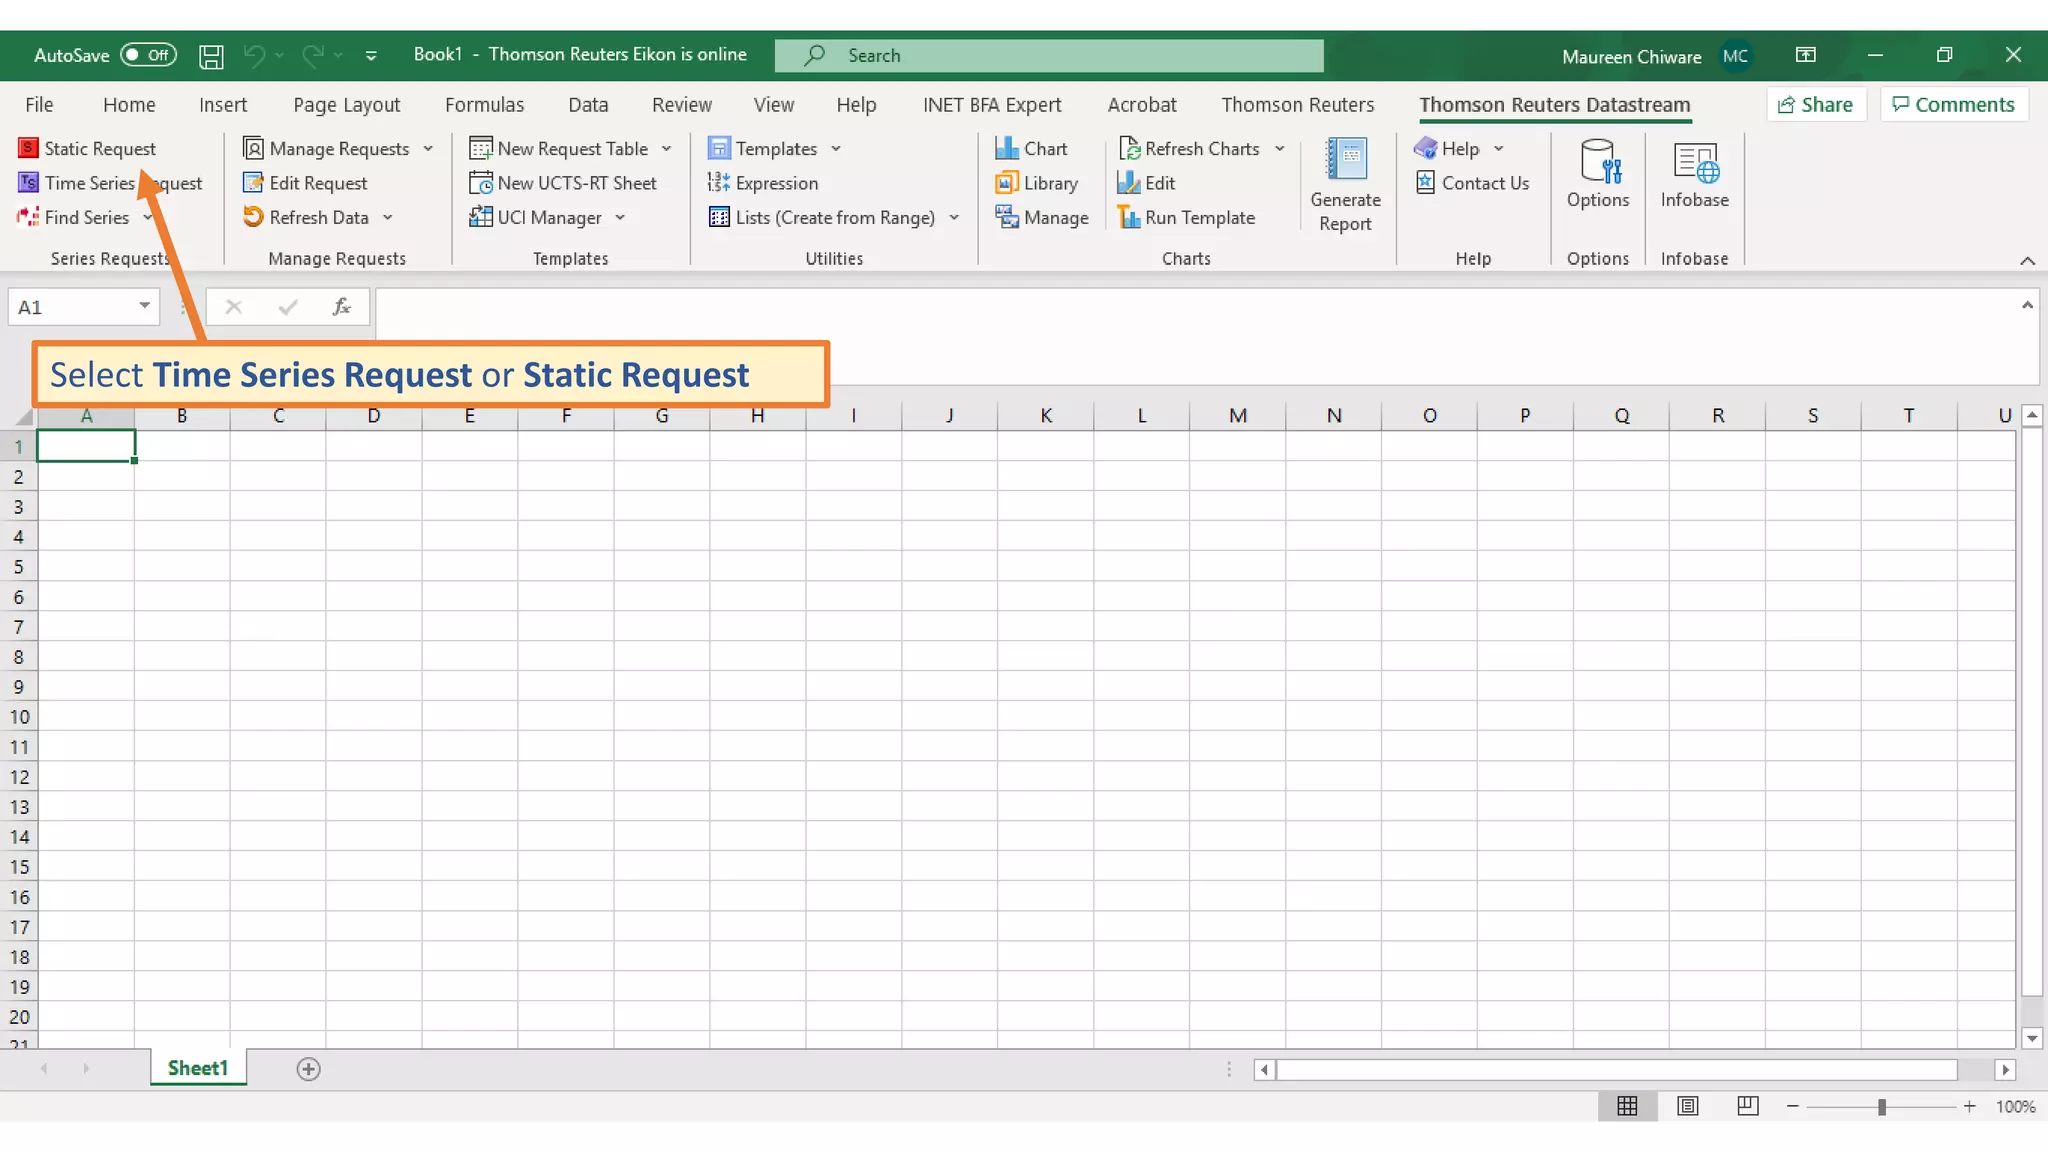Open the Name Box dropdown
2048x1152 pixels.
click(145, 306)
